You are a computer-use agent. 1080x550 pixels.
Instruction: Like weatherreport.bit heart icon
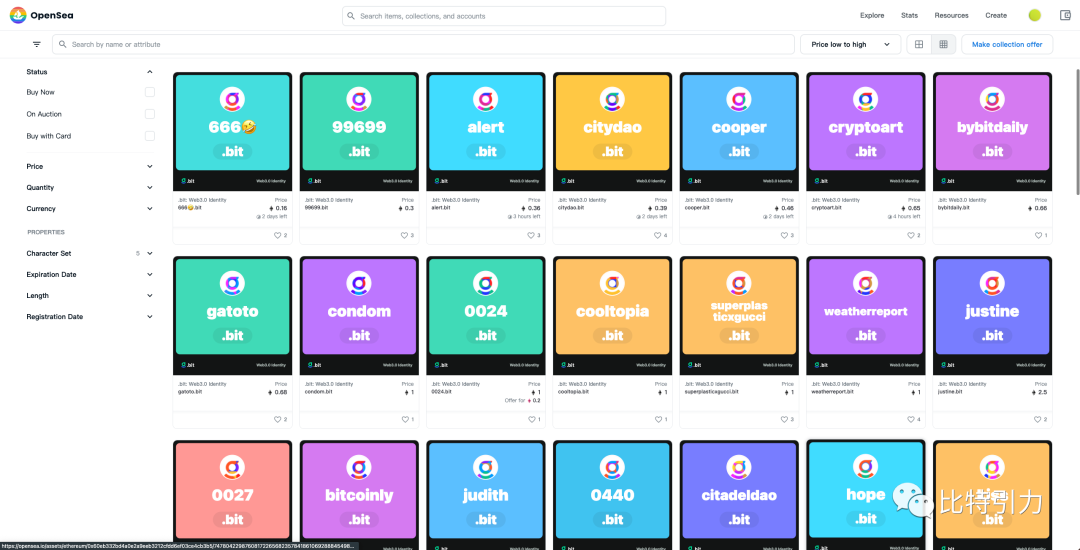[x=911, y=419]
